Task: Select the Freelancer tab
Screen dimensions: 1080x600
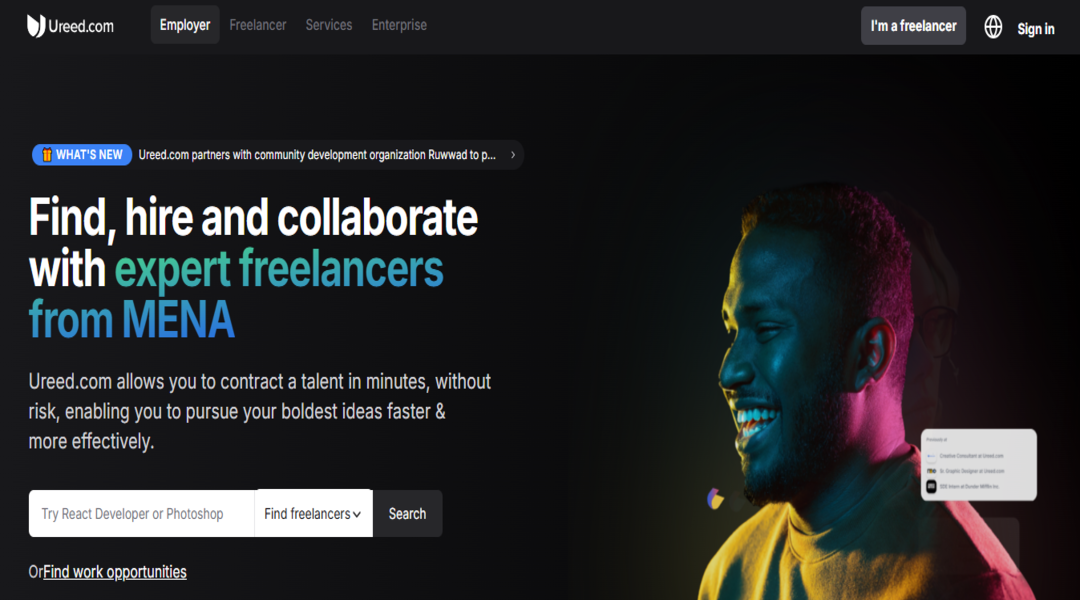Action: 258,25
